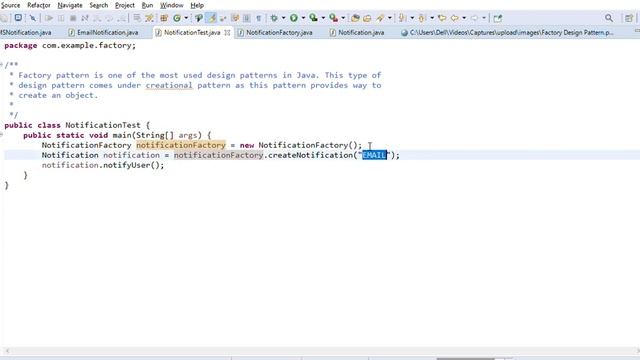This screenshot has width=640, height=360.
Task: Collapse the Javadoc comment fold marker
Action: click(x=2, y=64)
